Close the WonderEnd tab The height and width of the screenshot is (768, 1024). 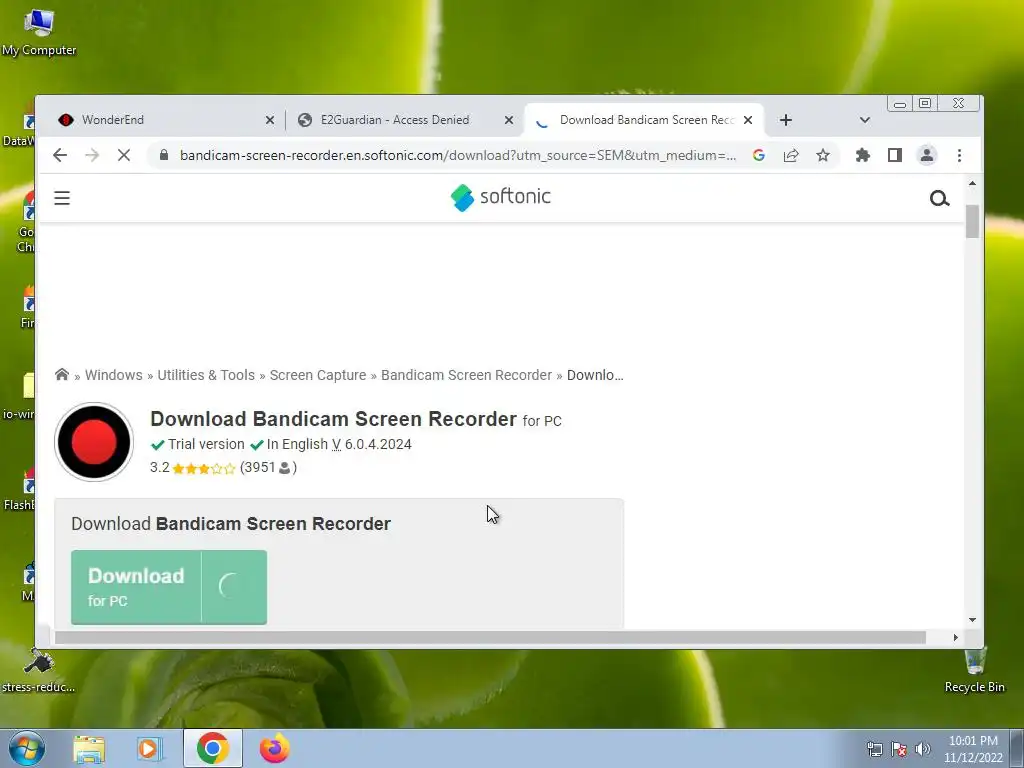(x=270, y=120)
